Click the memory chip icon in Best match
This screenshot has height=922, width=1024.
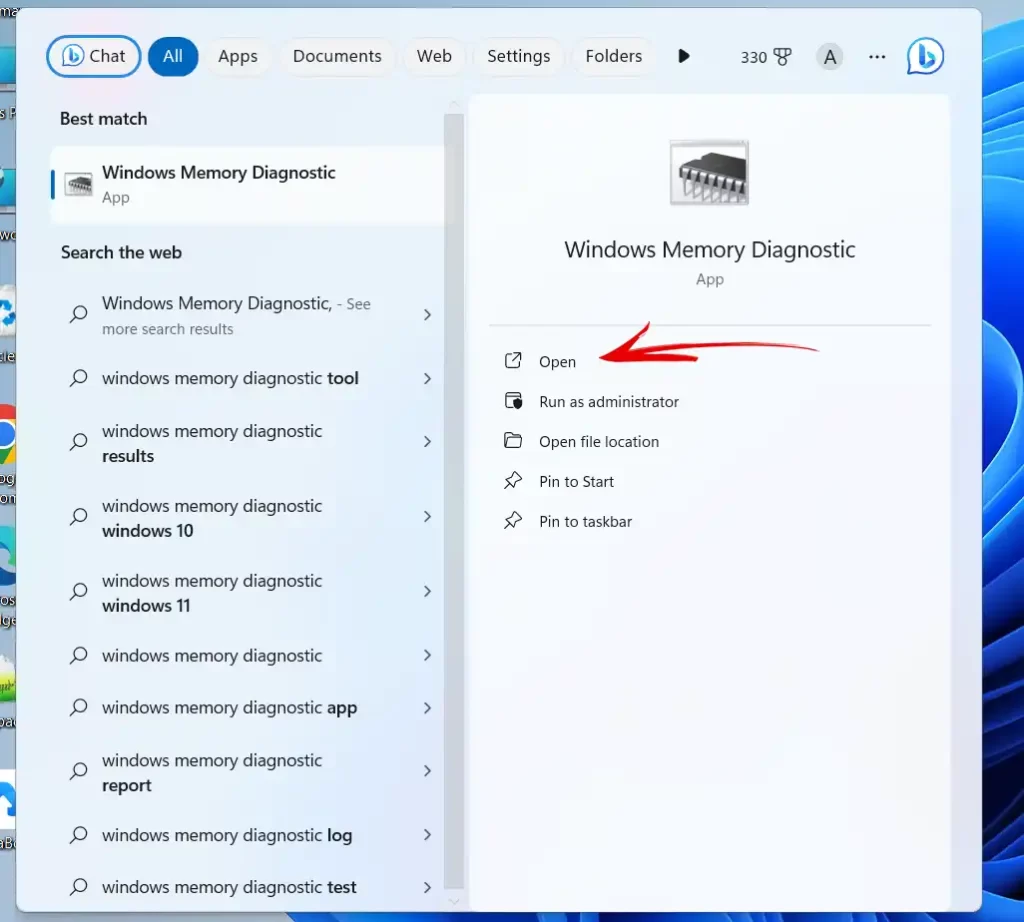point(78,184)
